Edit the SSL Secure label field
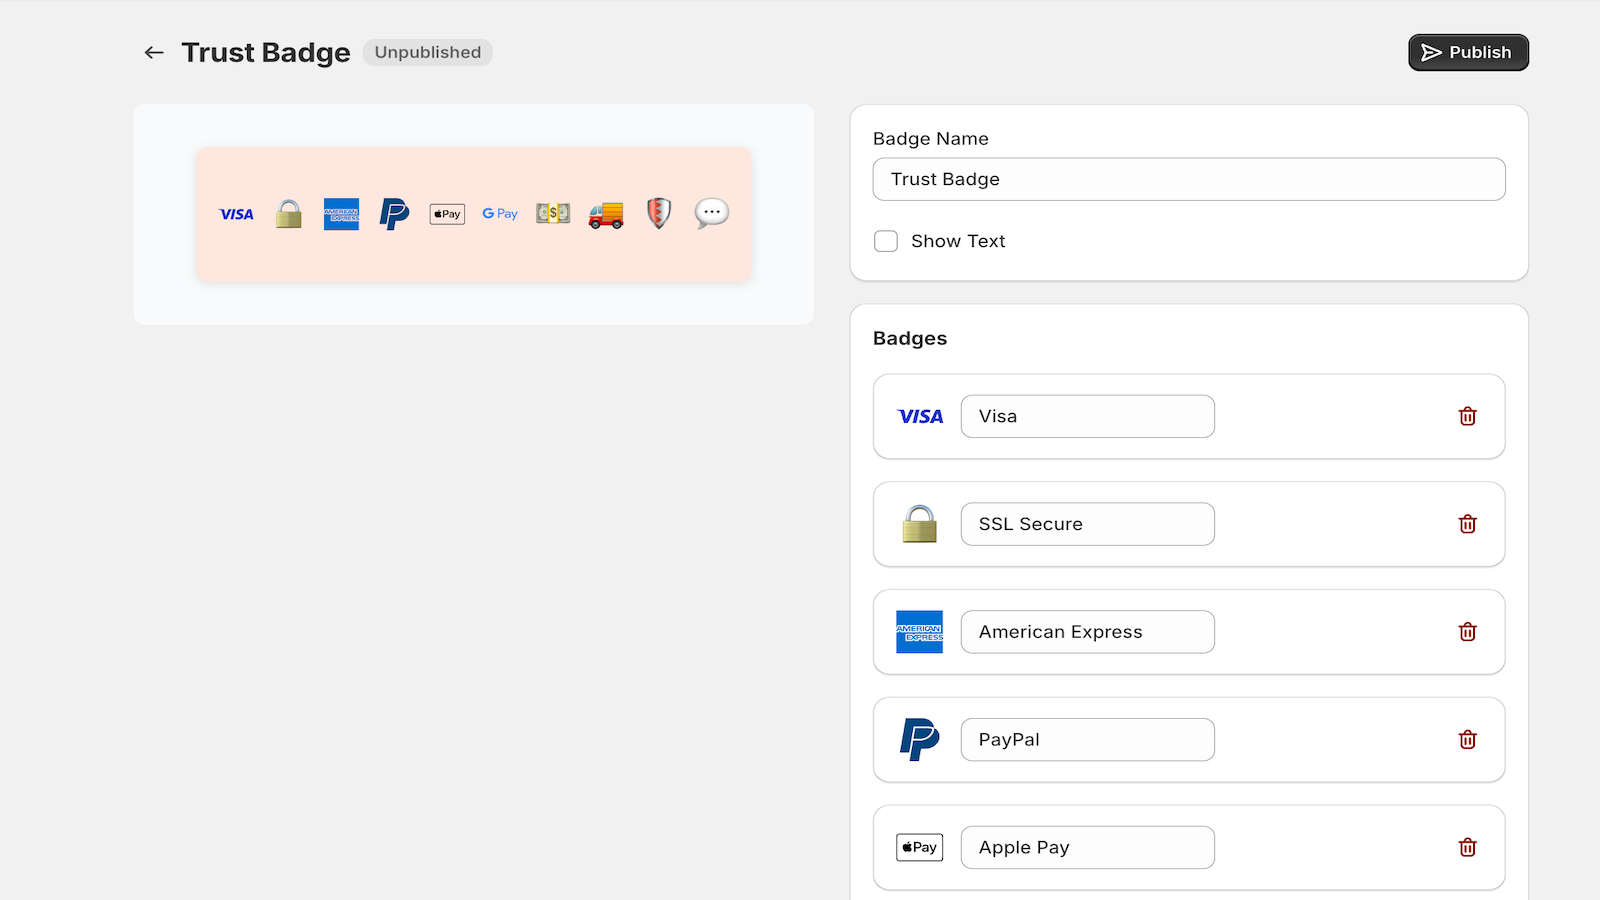The height and width of the screenshot is (900, 1600). 1087,524
